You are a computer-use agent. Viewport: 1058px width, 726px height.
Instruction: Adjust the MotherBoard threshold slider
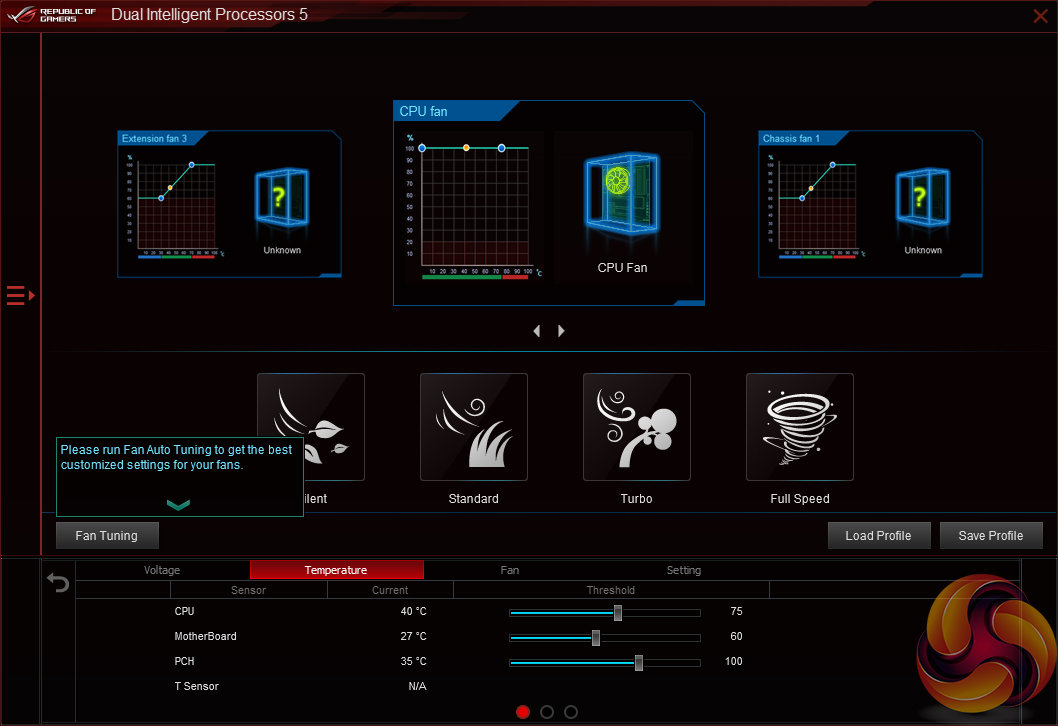click(596, 638)
